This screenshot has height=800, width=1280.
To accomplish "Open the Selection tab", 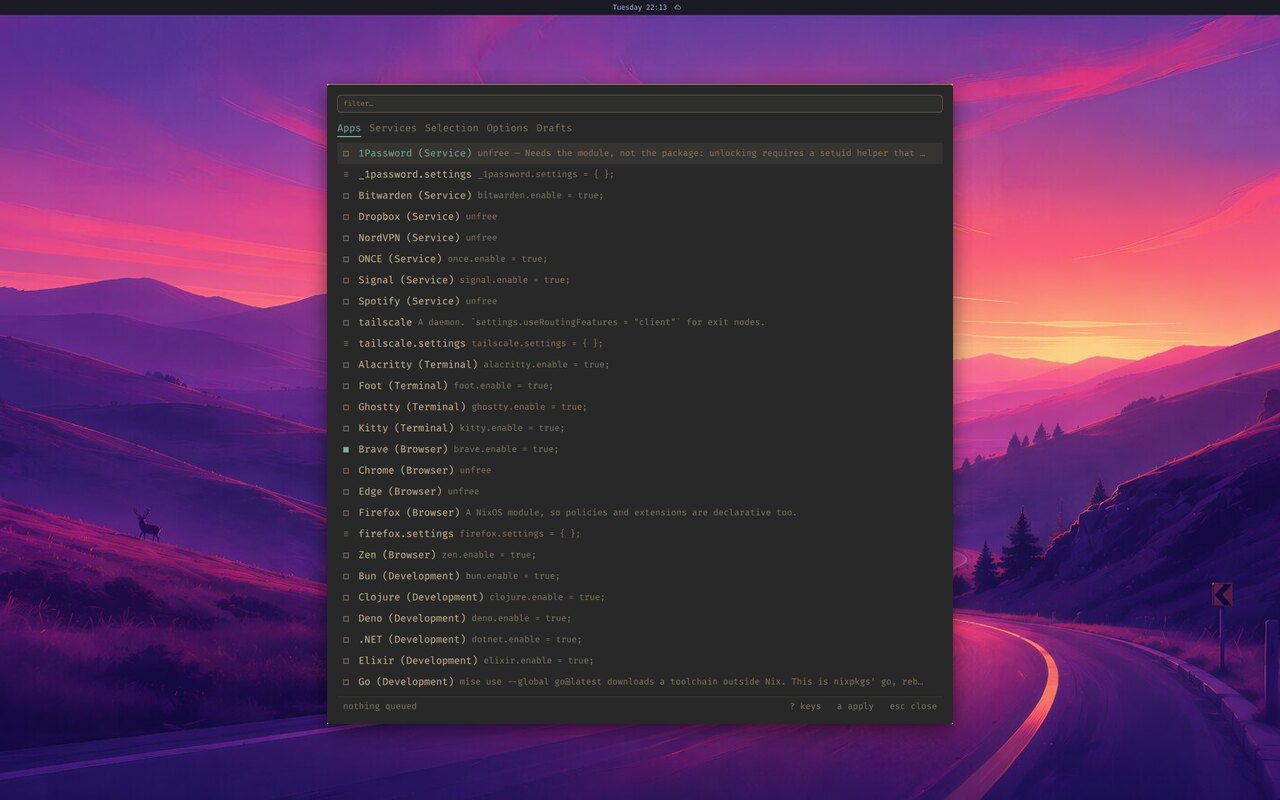I will [452, 128].
